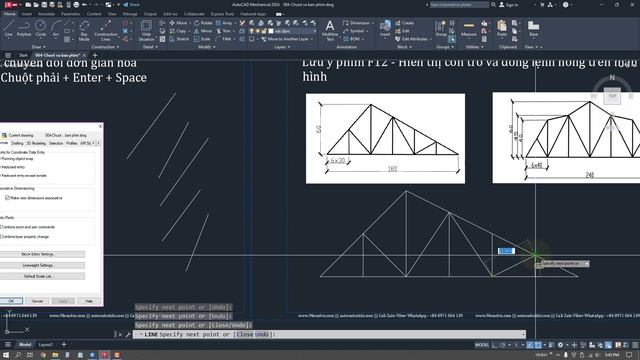
Task: Choose the Mirror command
Action: click(x=203, y=31)
